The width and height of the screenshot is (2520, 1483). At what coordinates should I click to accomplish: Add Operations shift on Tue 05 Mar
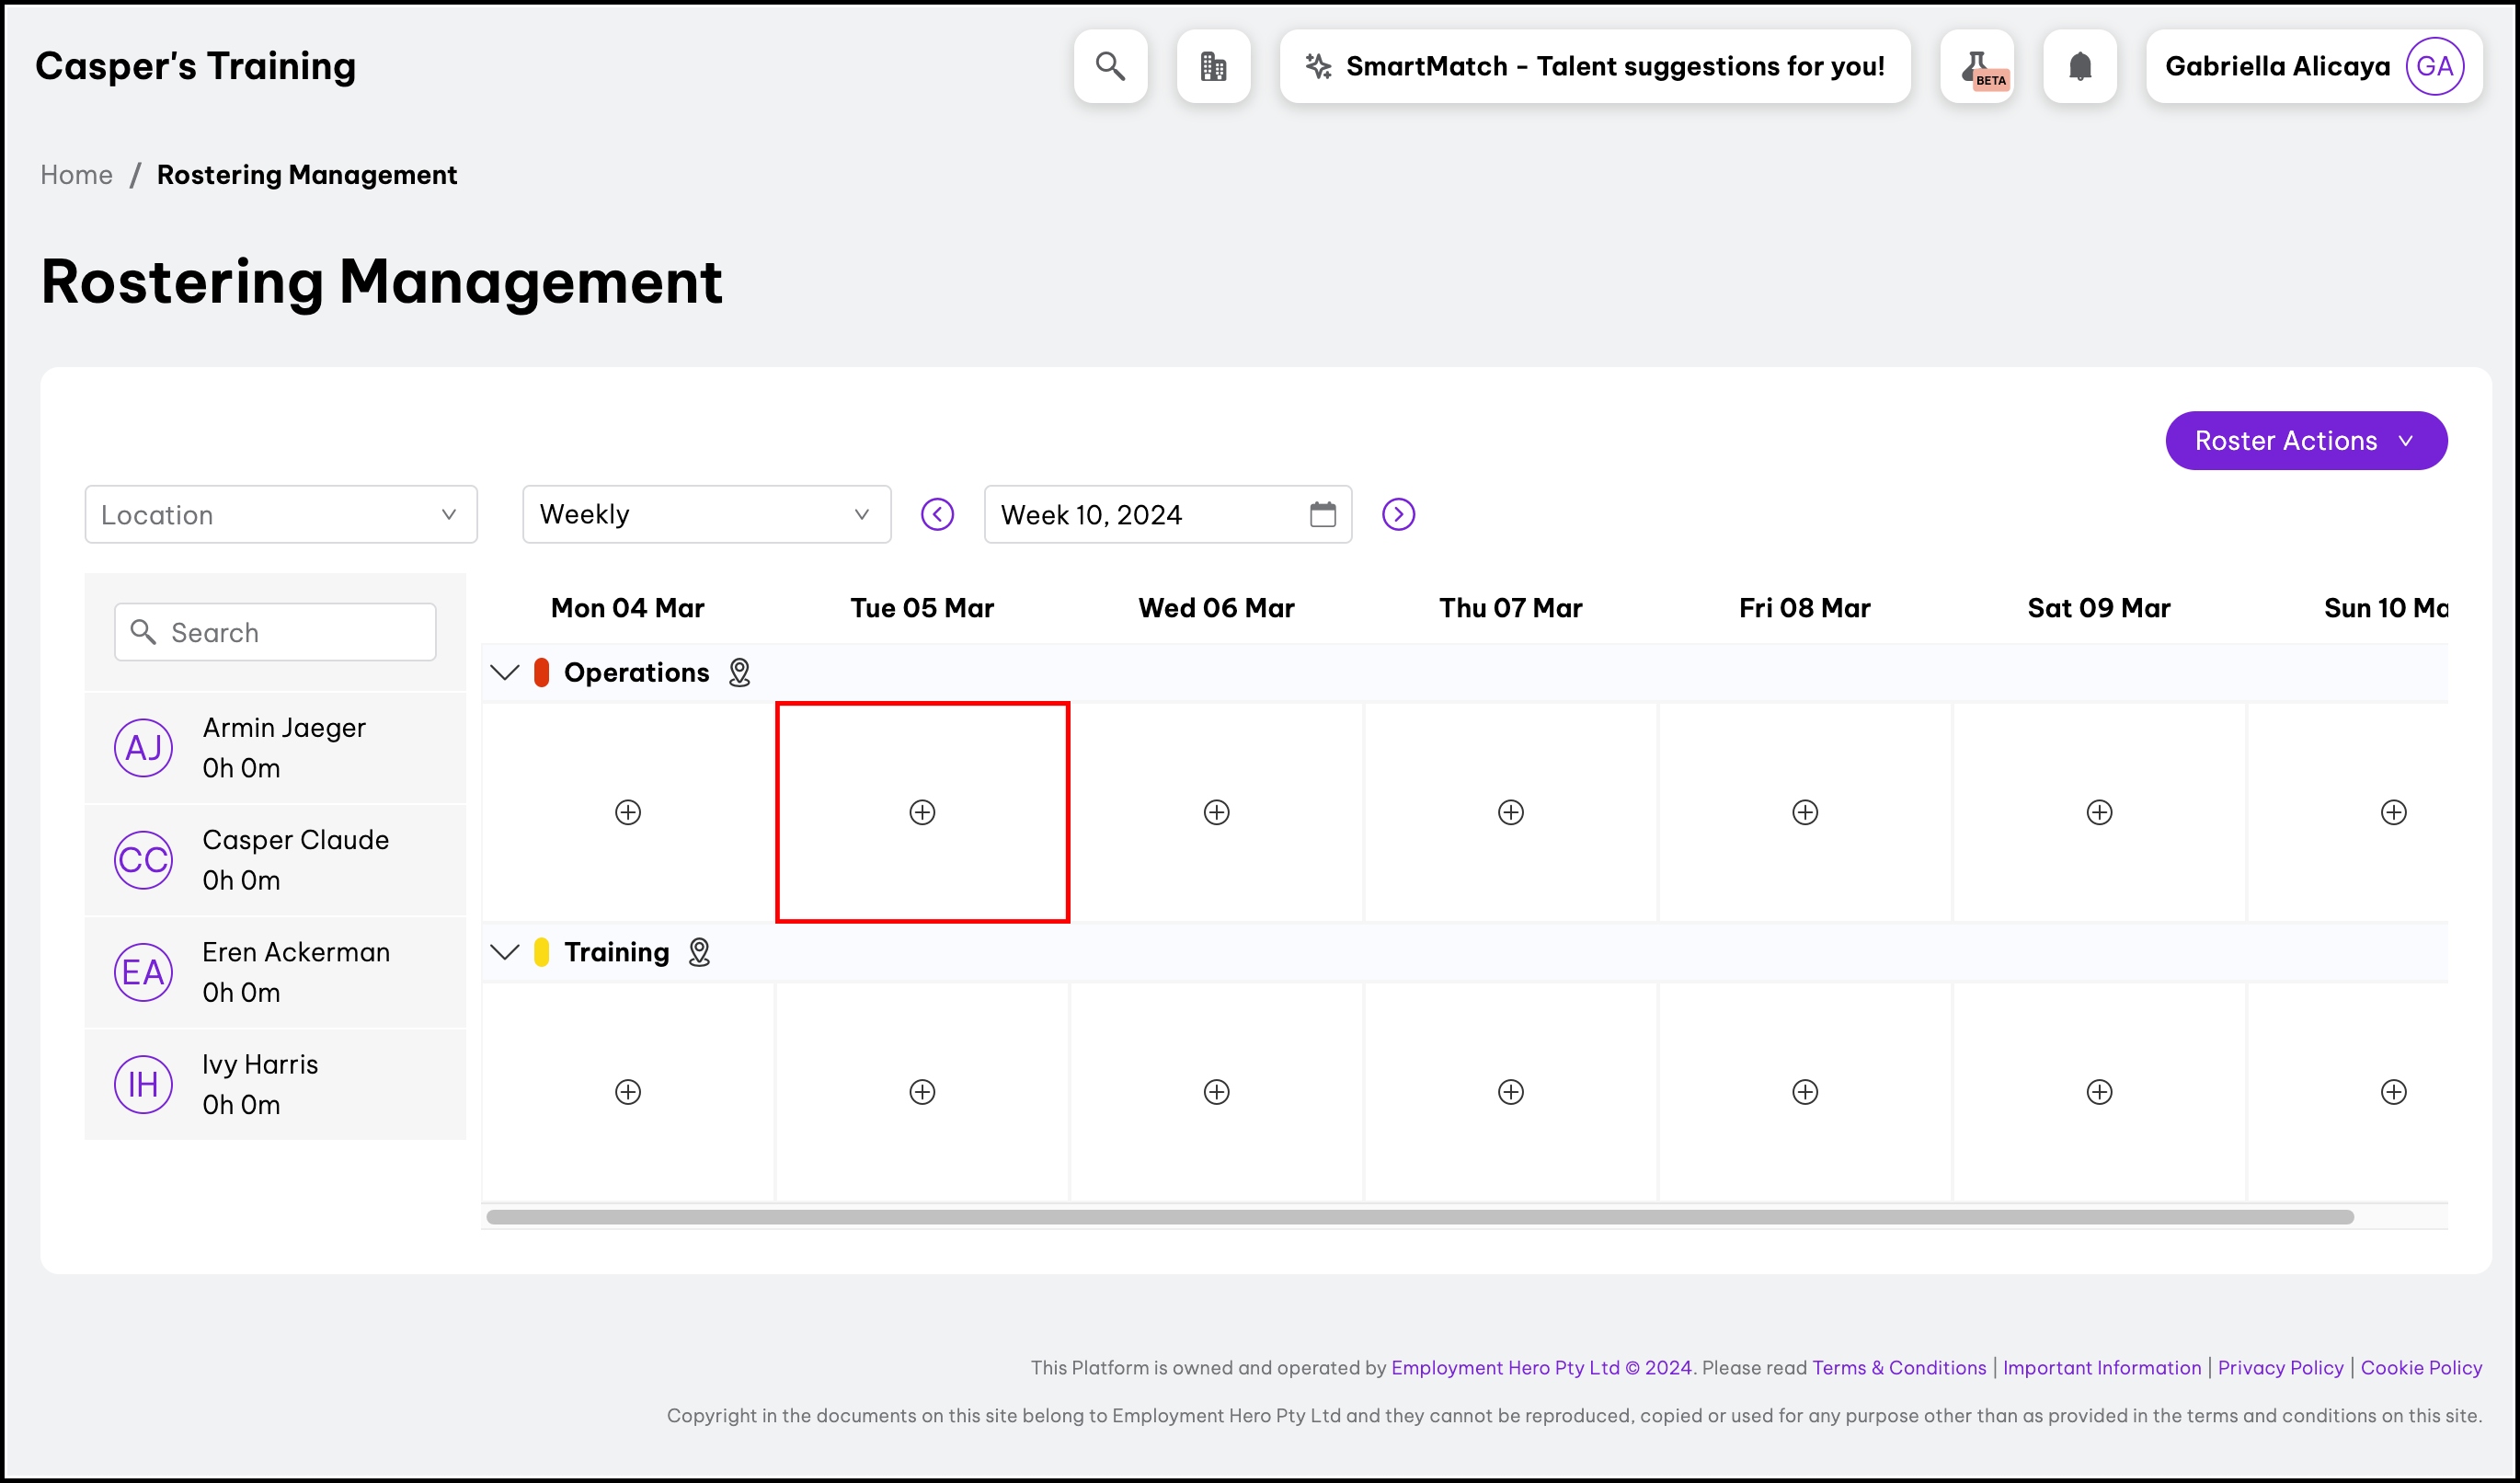pyautogui.click(x=922, y=812)
